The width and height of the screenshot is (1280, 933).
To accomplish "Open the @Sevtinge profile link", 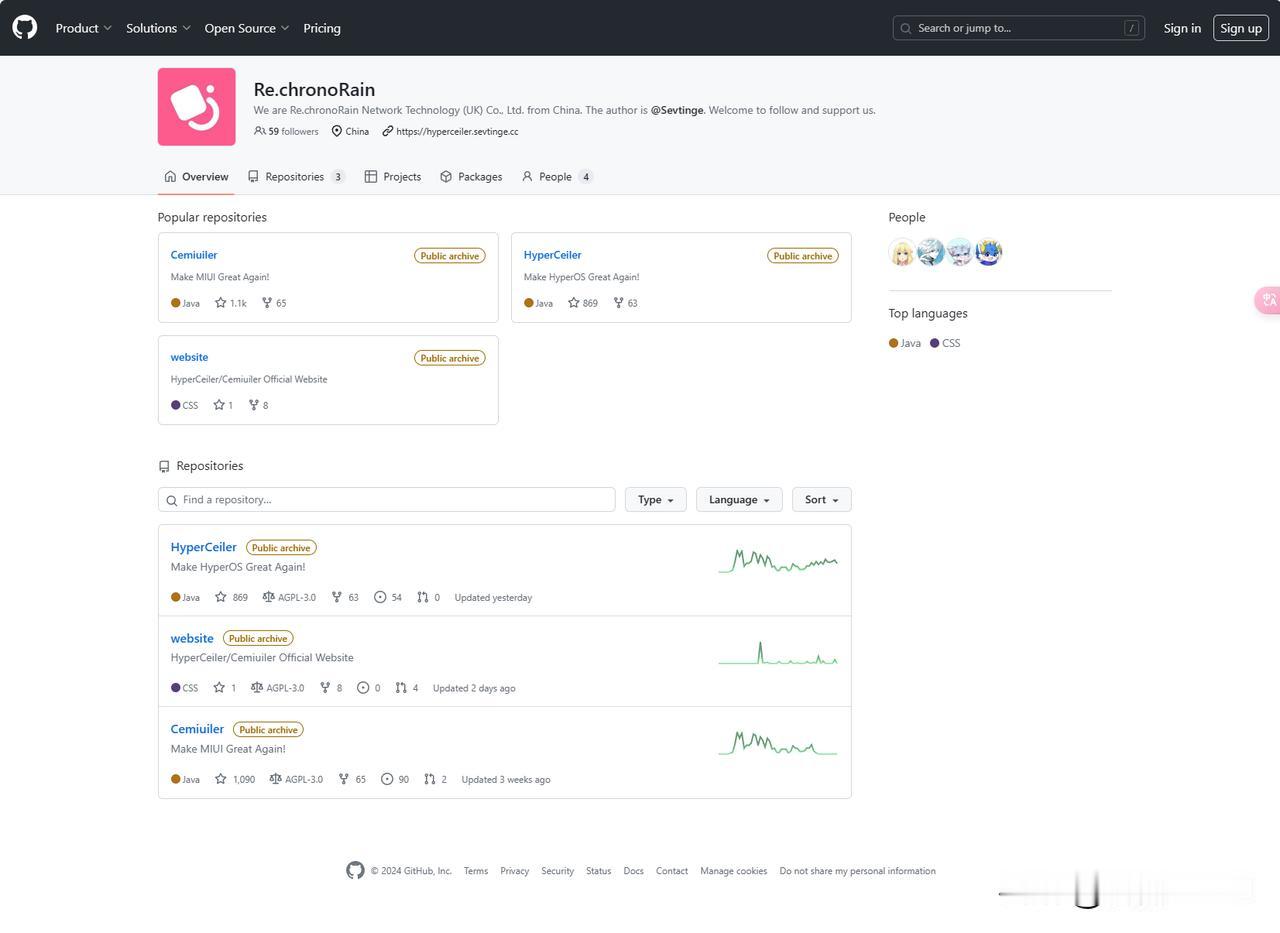I will [x=677, y=110].
